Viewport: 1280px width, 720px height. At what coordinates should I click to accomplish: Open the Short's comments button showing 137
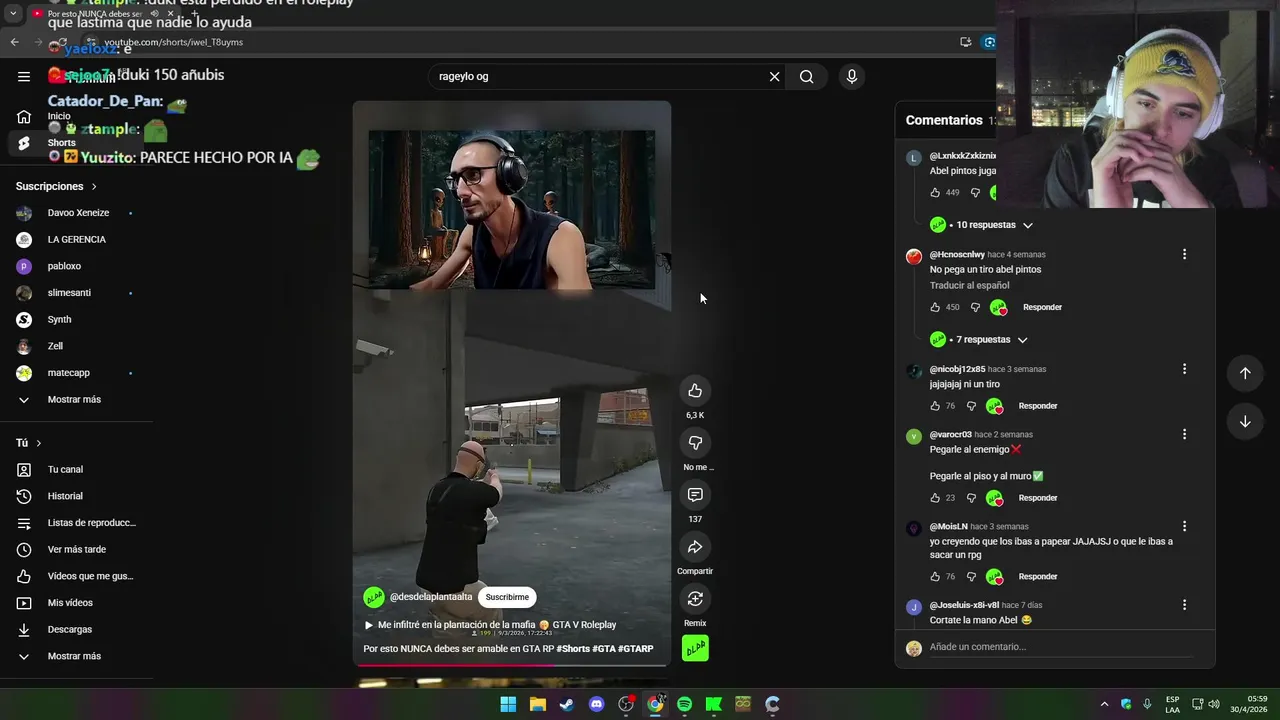pos(695,495)
